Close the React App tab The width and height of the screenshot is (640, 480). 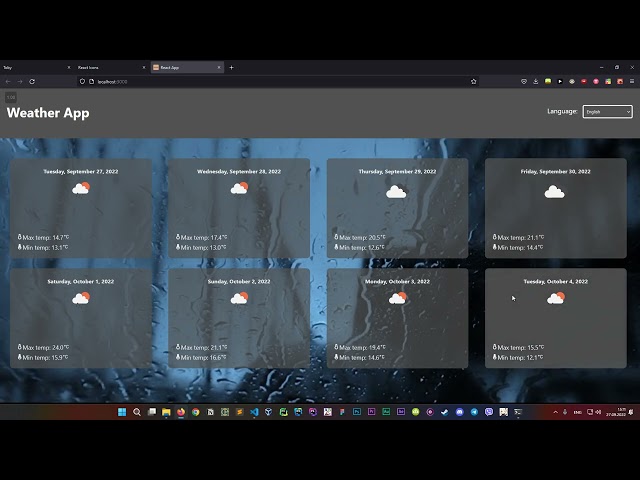click(219, 67)
